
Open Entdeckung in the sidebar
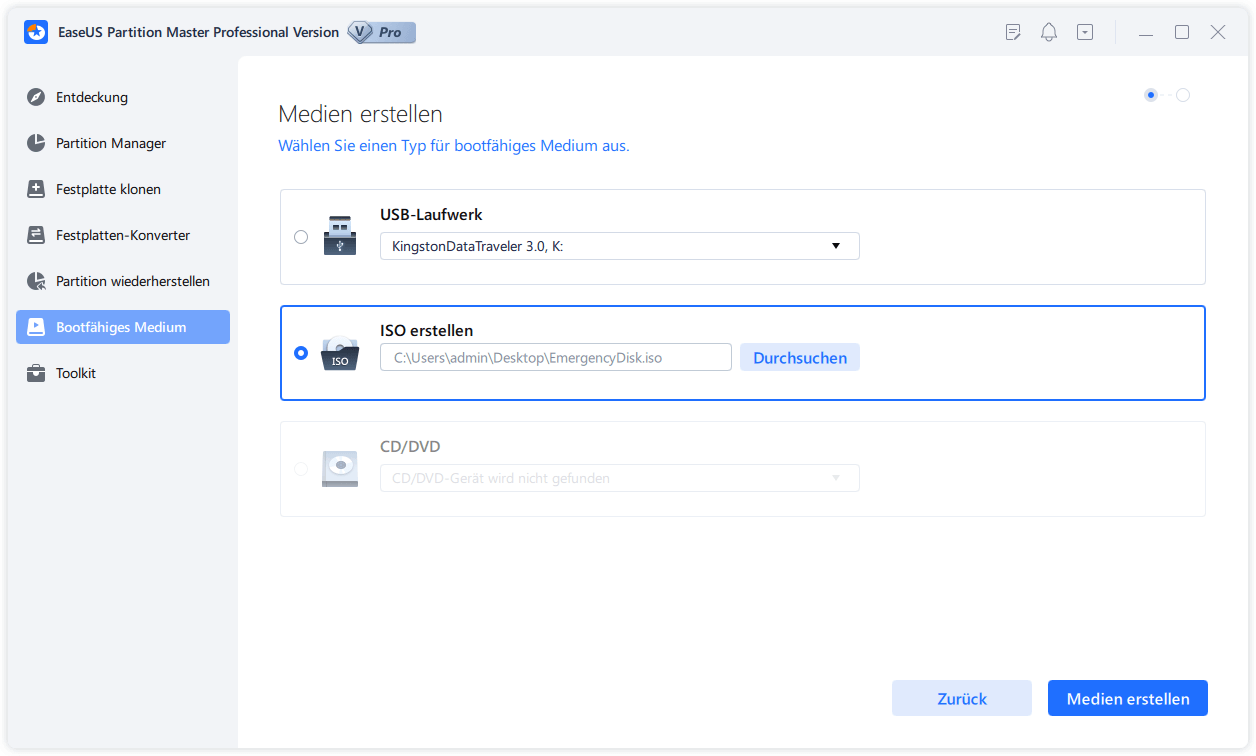tap(123, 97)
